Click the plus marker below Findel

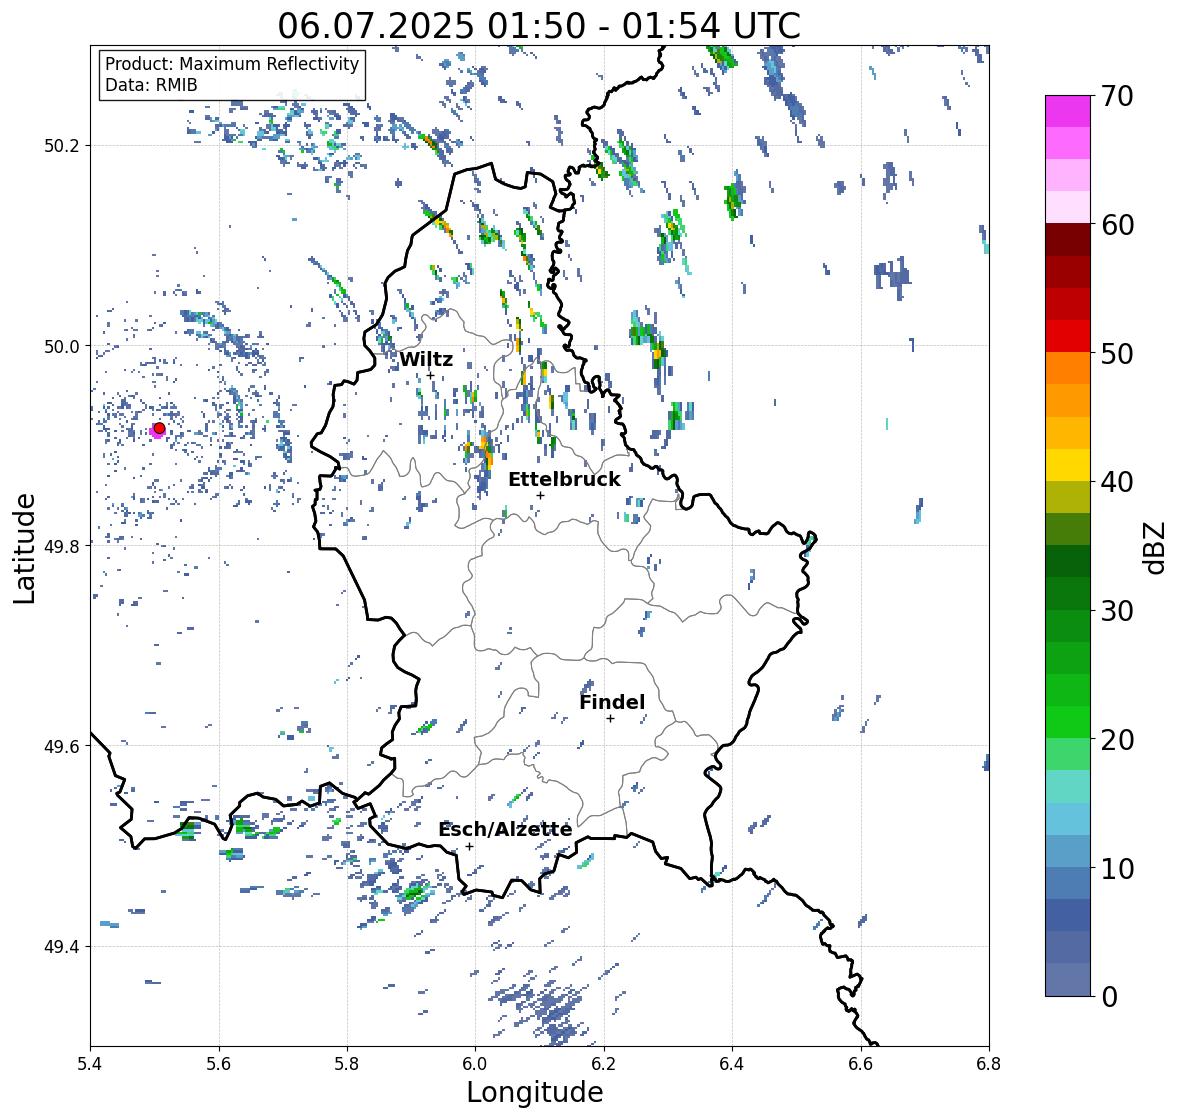(611, 719)
